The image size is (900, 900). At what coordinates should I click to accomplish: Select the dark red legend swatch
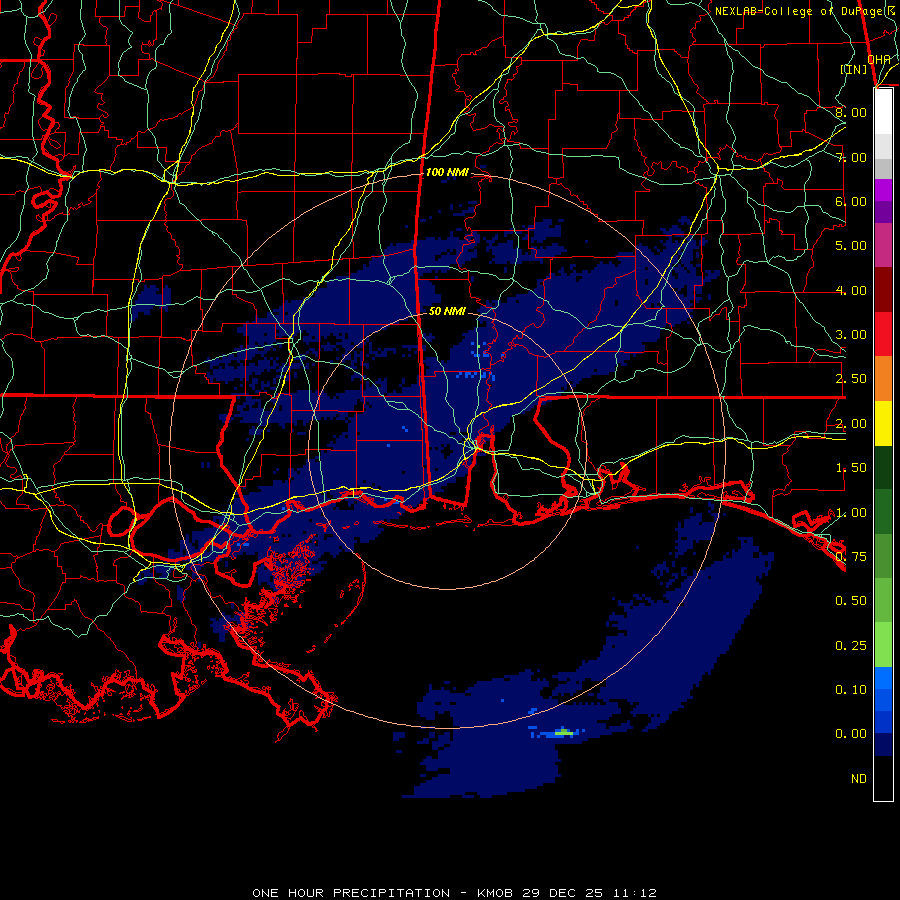(x=883, y=290)
